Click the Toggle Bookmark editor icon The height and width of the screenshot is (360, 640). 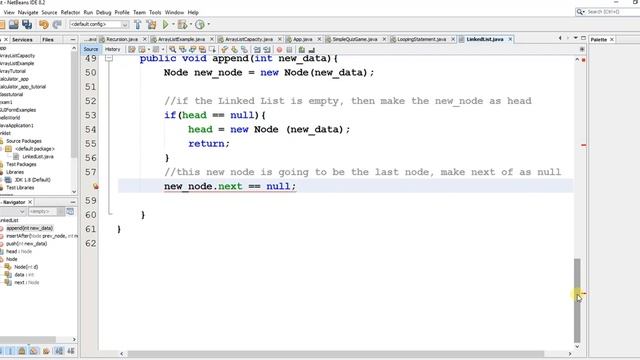(244, 49)
